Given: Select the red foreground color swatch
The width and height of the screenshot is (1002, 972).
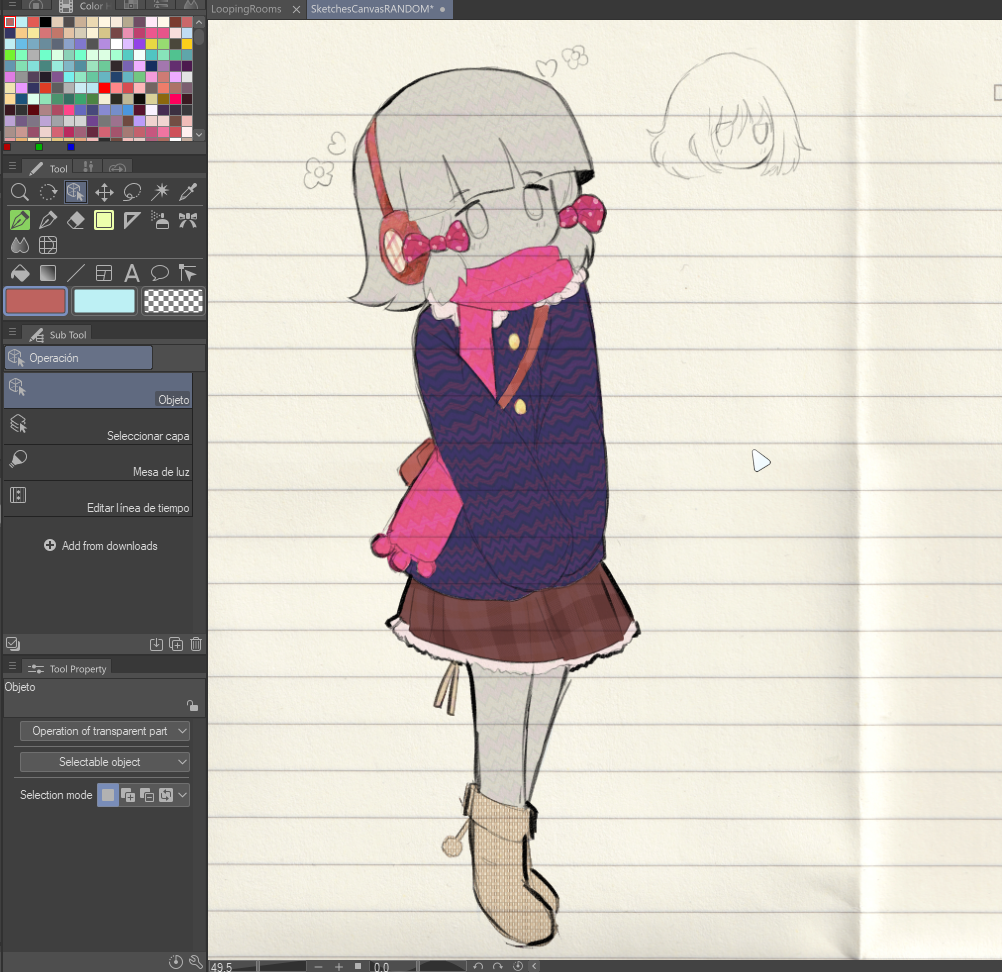Looking at the screenshot, I should (35, 300).
